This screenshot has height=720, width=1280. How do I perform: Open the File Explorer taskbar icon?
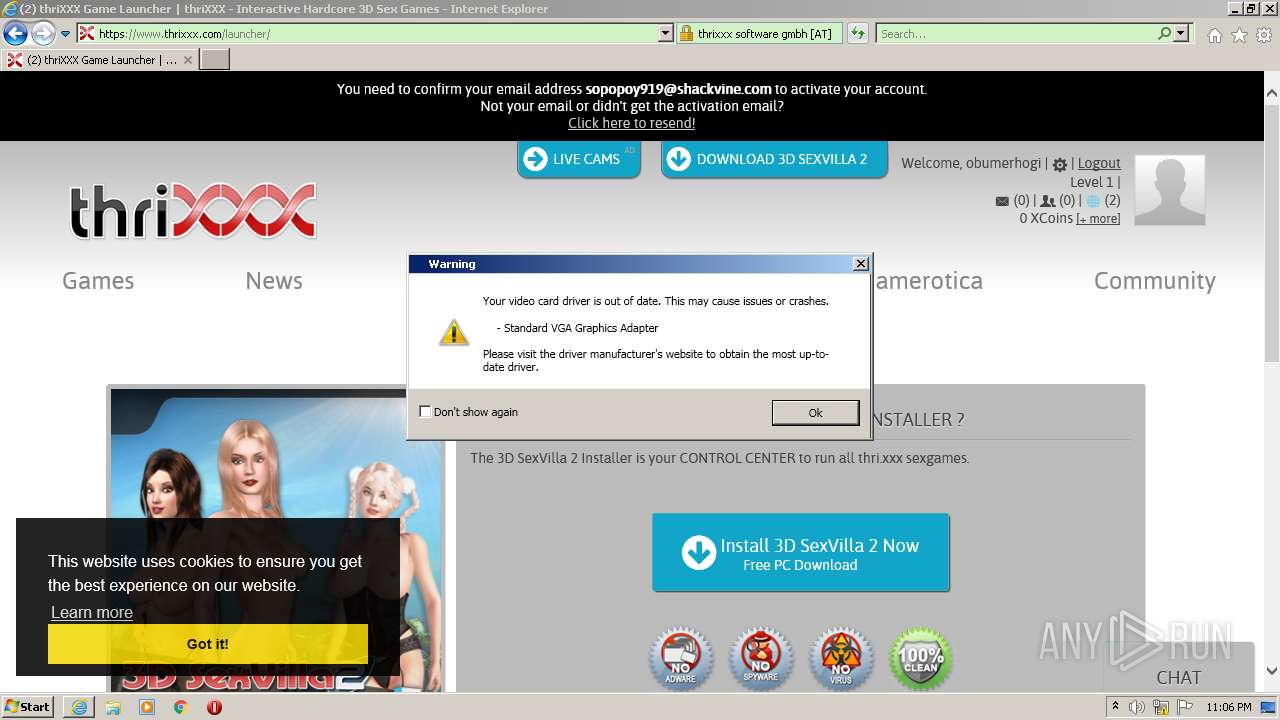[x=113, y=707]
